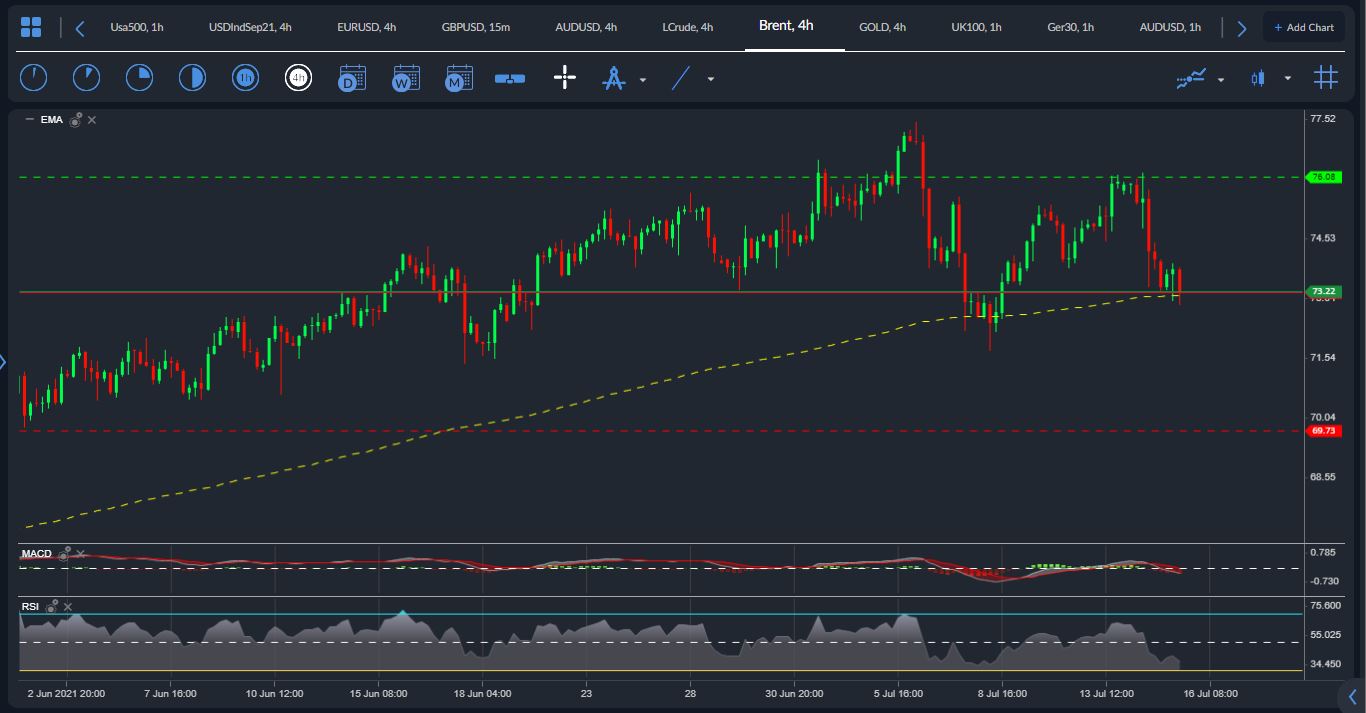The width and height of the screenshot is (1366, 713).
Task: Expand the line tool dropdown arrow
Action: (x=710, y=79)
